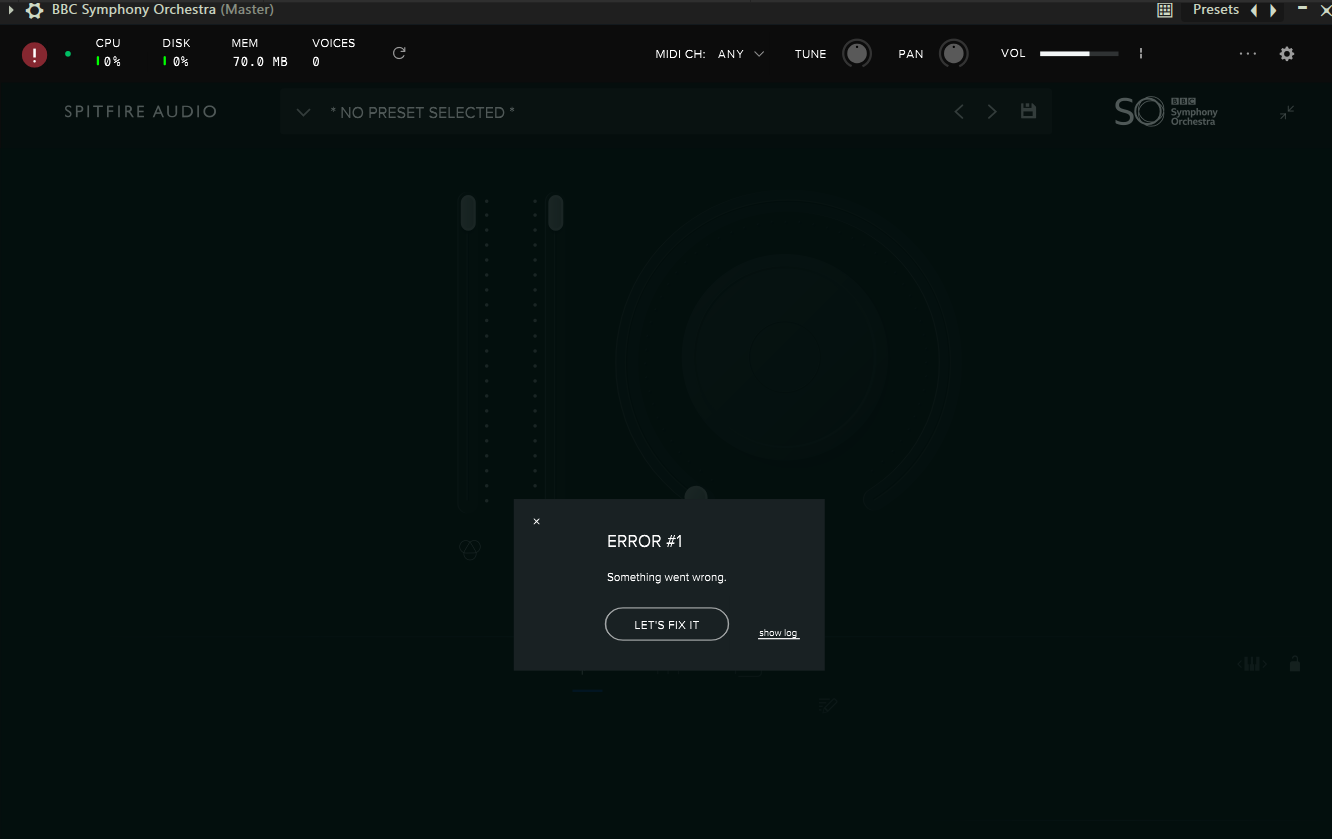Image resolution: width=1332 pixels, height=839 pixels.
Task: Click the red error warning icon
Action: coord(34,55)
